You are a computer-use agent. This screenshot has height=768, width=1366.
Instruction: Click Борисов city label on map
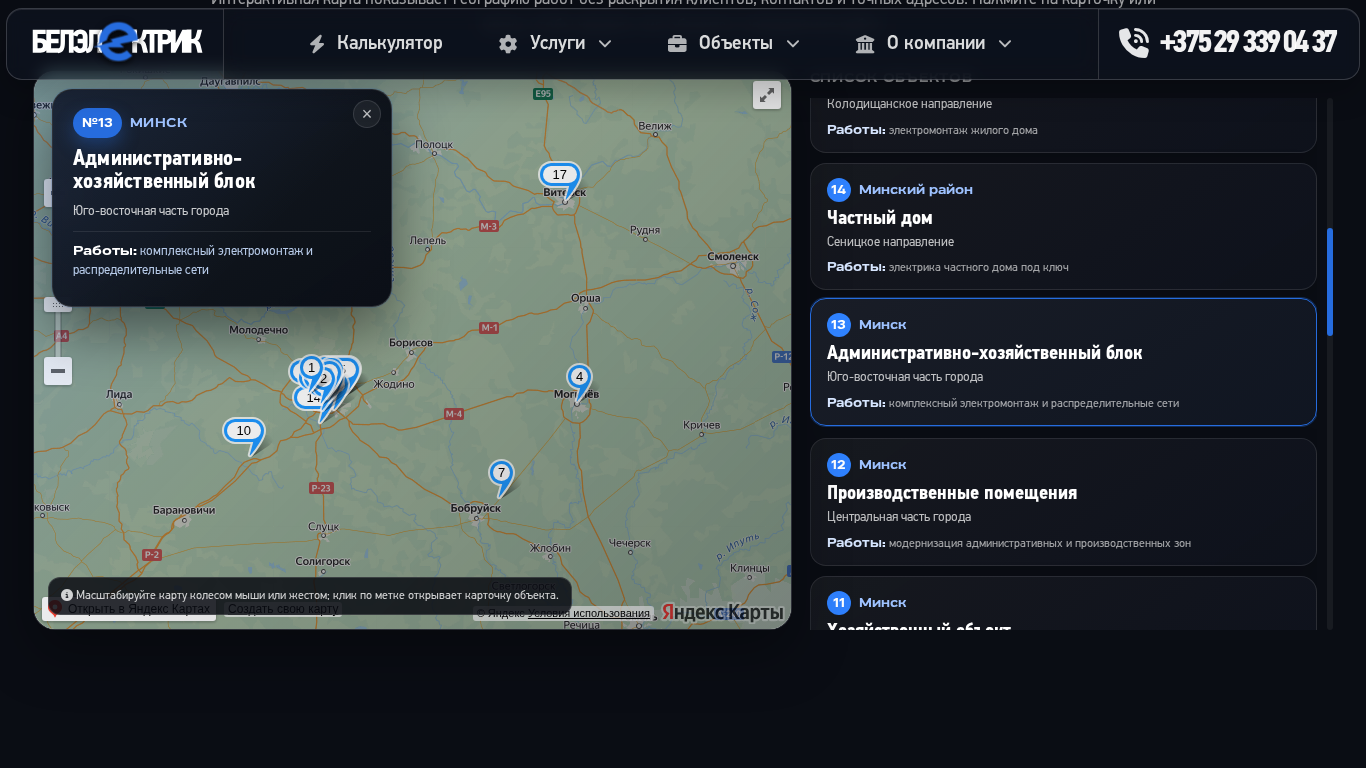point(410,343)
